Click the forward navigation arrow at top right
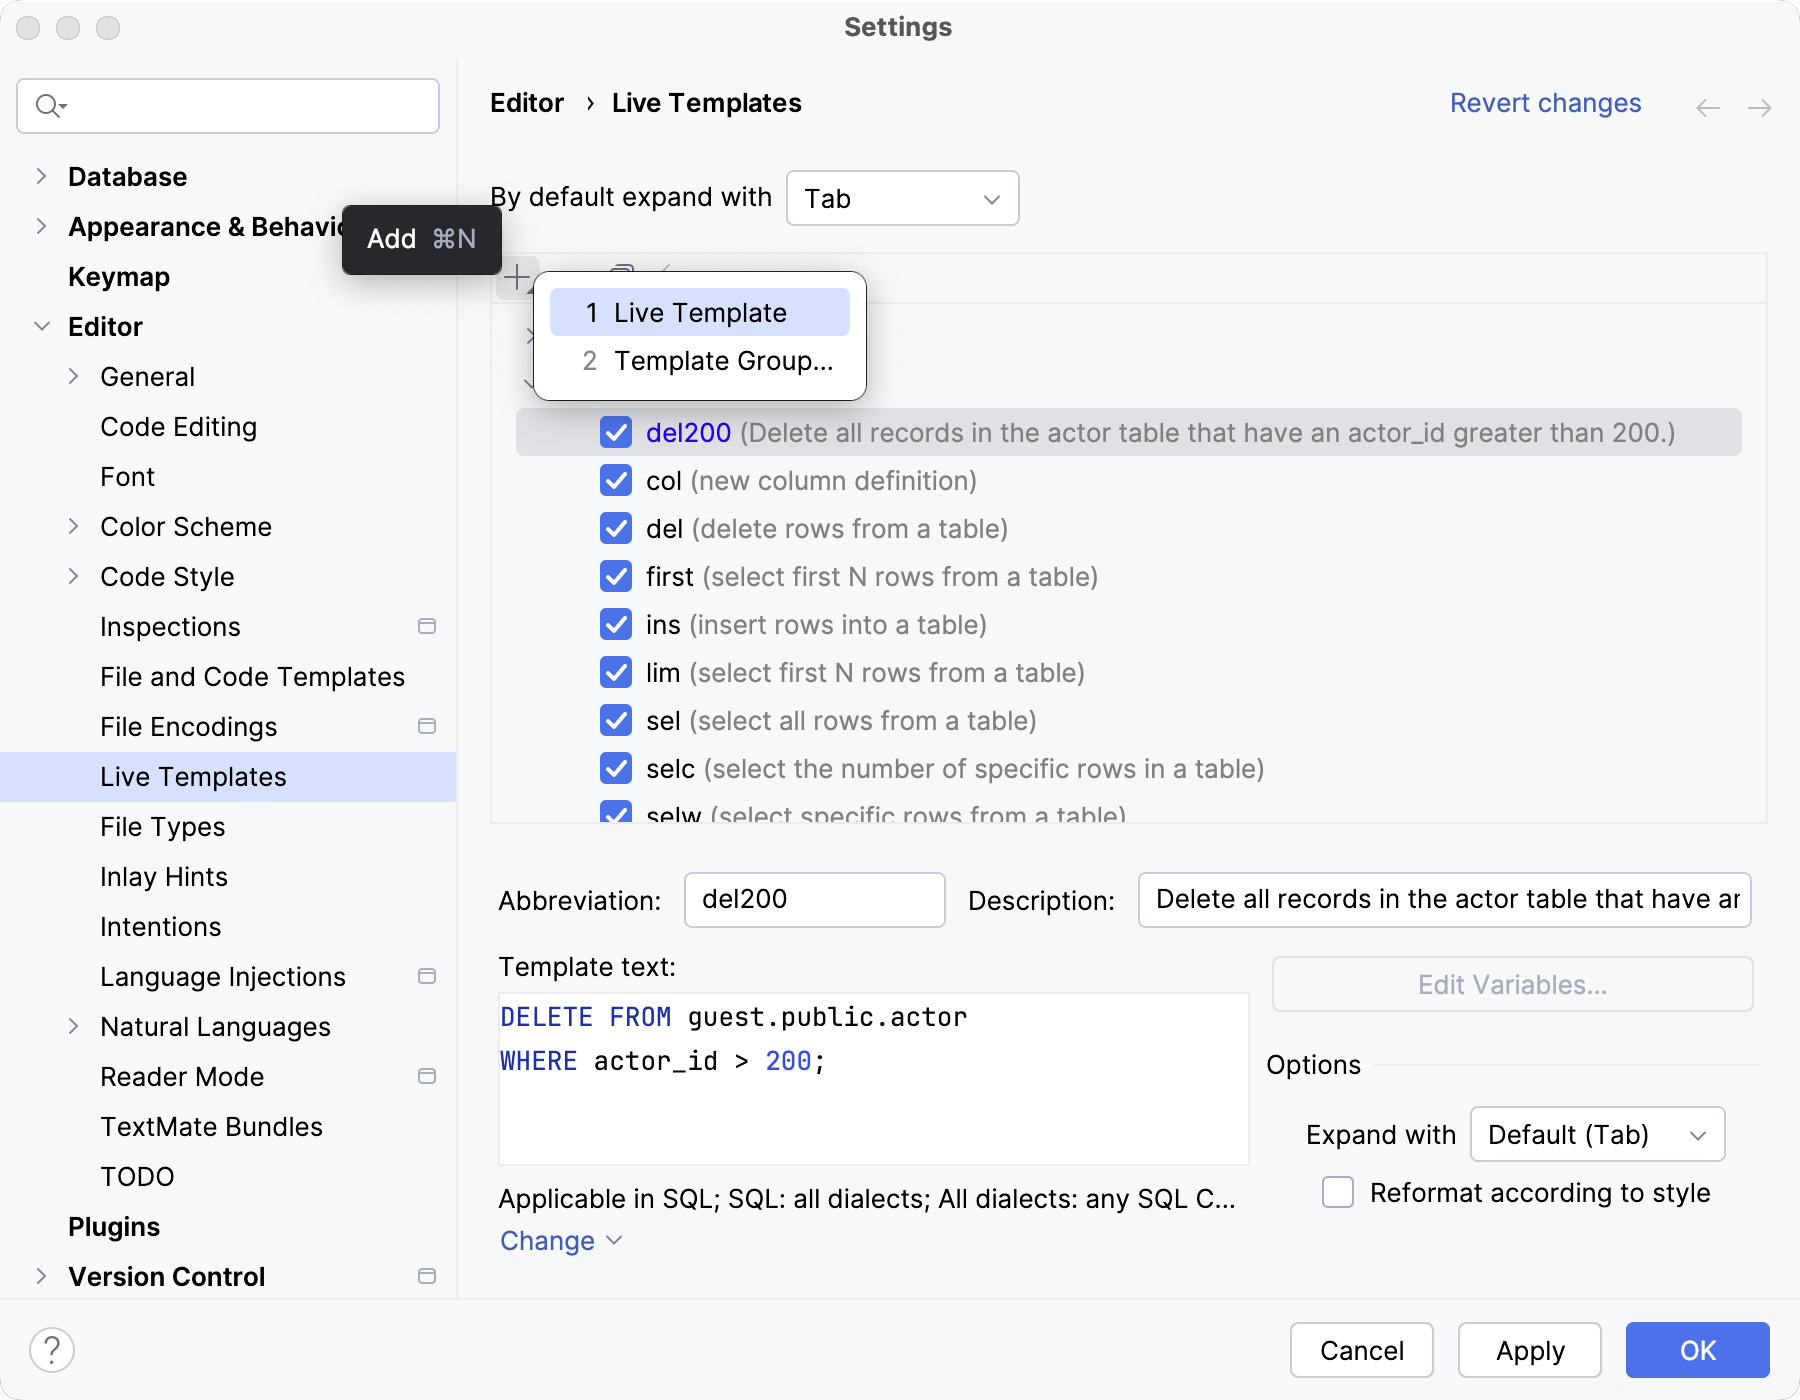Viewport: 1800px width, 1400px height. click(1761, 107)
